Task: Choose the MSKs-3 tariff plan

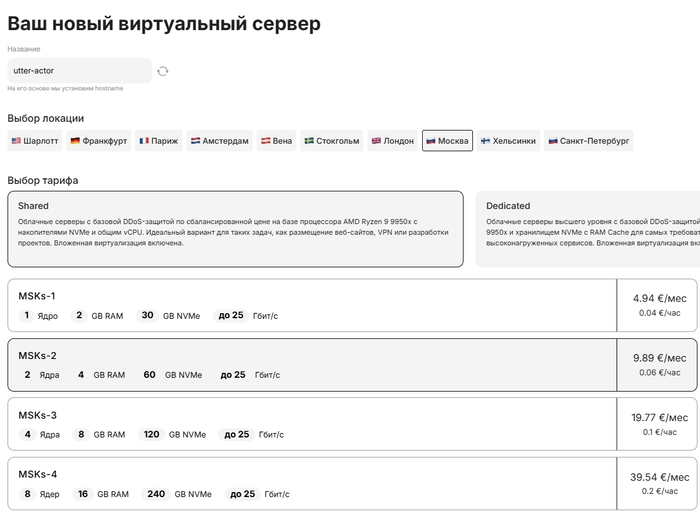Action: point(312,424)
